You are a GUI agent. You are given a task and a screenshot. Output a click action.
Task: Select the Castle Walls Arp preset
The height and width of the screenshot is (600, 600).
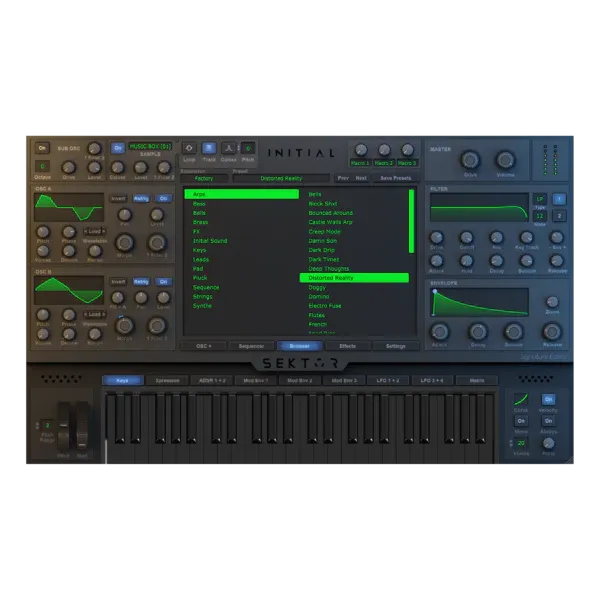click(331, 222)
